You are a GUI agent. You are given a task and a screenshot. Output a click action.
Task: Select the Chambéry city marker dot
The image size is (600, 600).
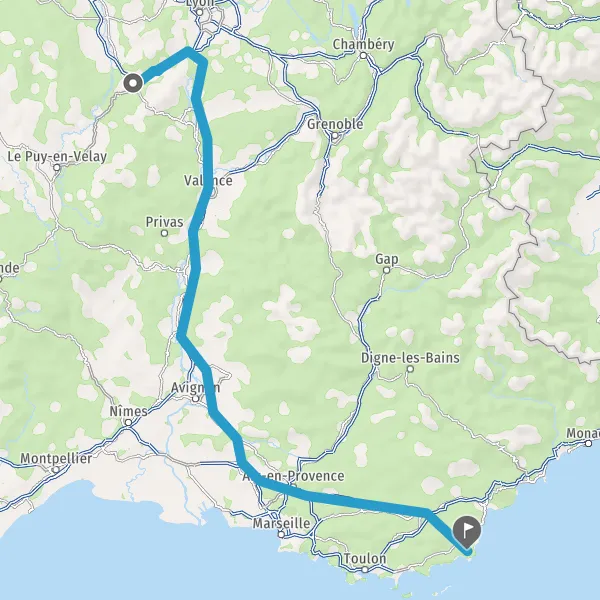click(x=363, y=55)
